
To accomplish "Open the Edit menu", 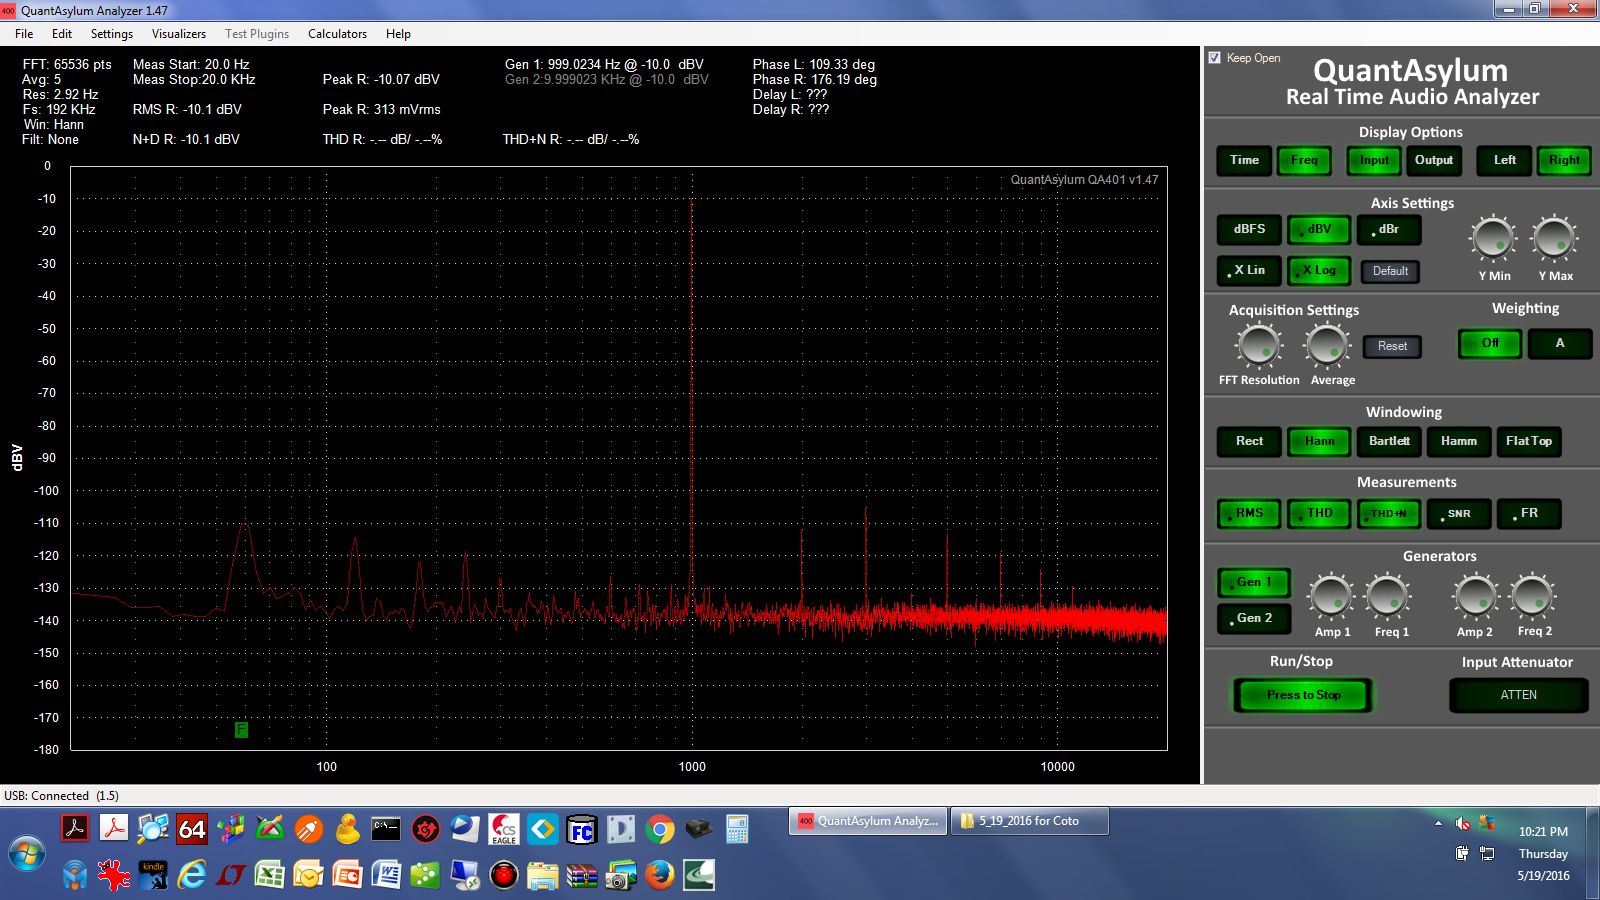I will (x=62, y=34).
